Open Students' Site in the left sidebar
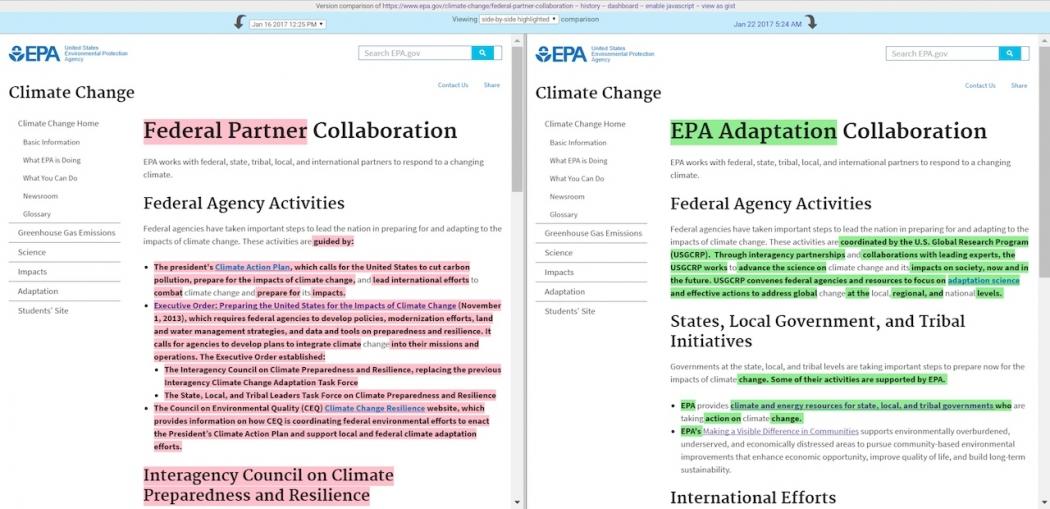 click(x=43, y=311)
